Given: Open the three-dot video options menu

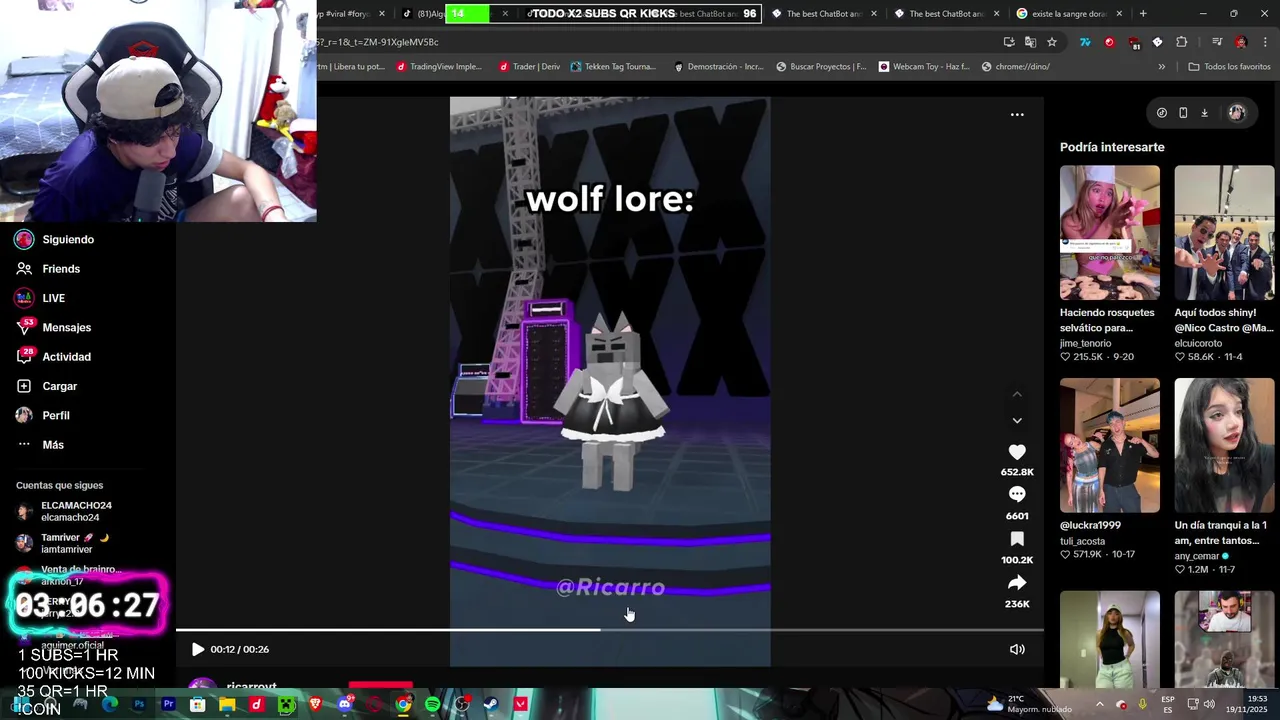Looking at the screenshot, I should pyautogui.click(x=1017, y=115).
